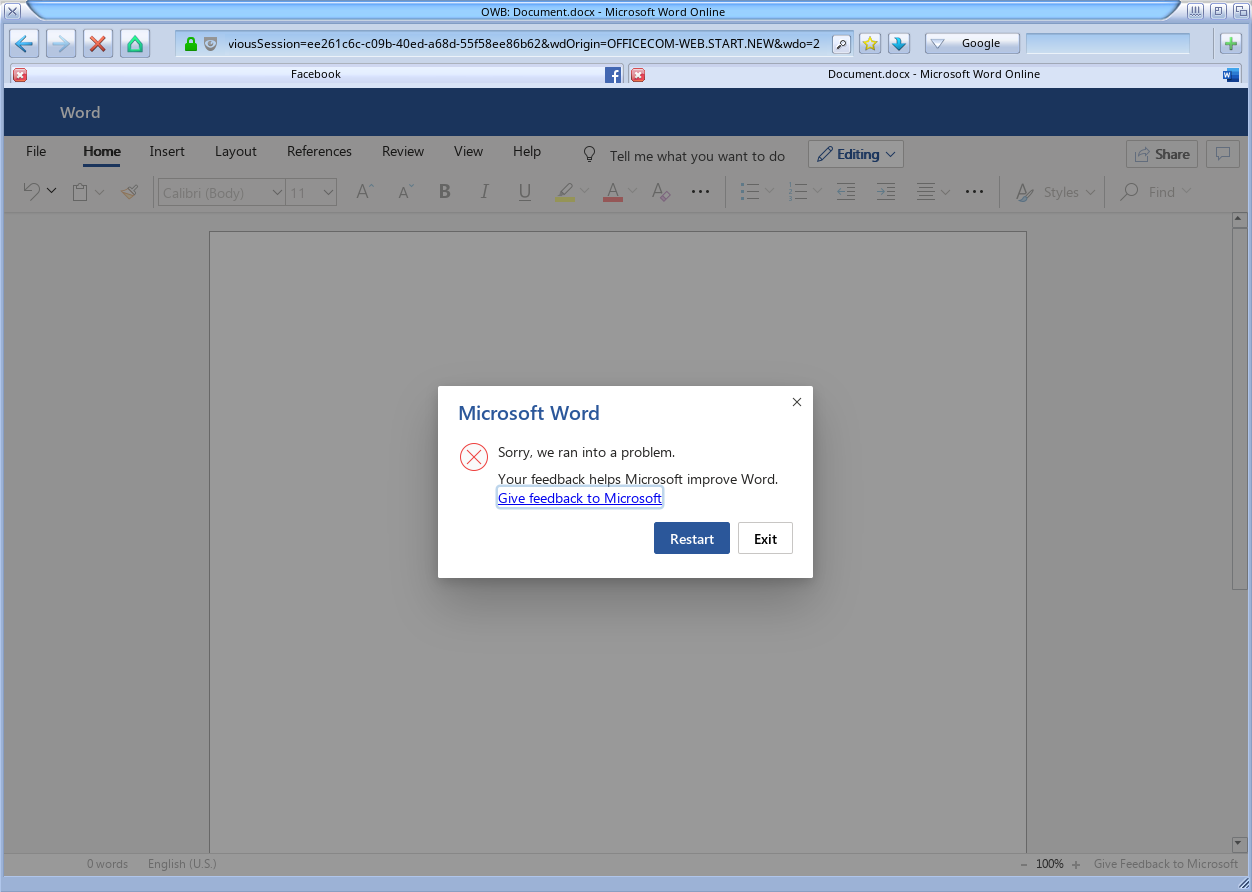Screen dimensions: 1252x892
Task: Click Give feedback to Microsoft link in dialog
Action: [x=580, y=498]
